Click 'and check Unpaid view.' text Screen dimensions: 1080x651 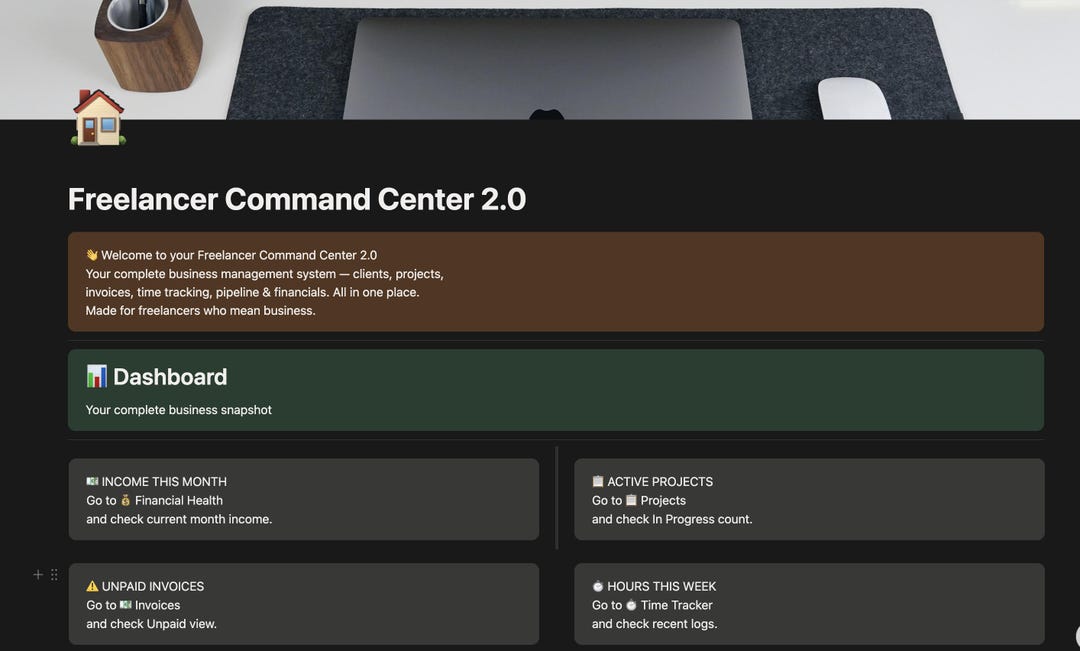tap(152, 623)
